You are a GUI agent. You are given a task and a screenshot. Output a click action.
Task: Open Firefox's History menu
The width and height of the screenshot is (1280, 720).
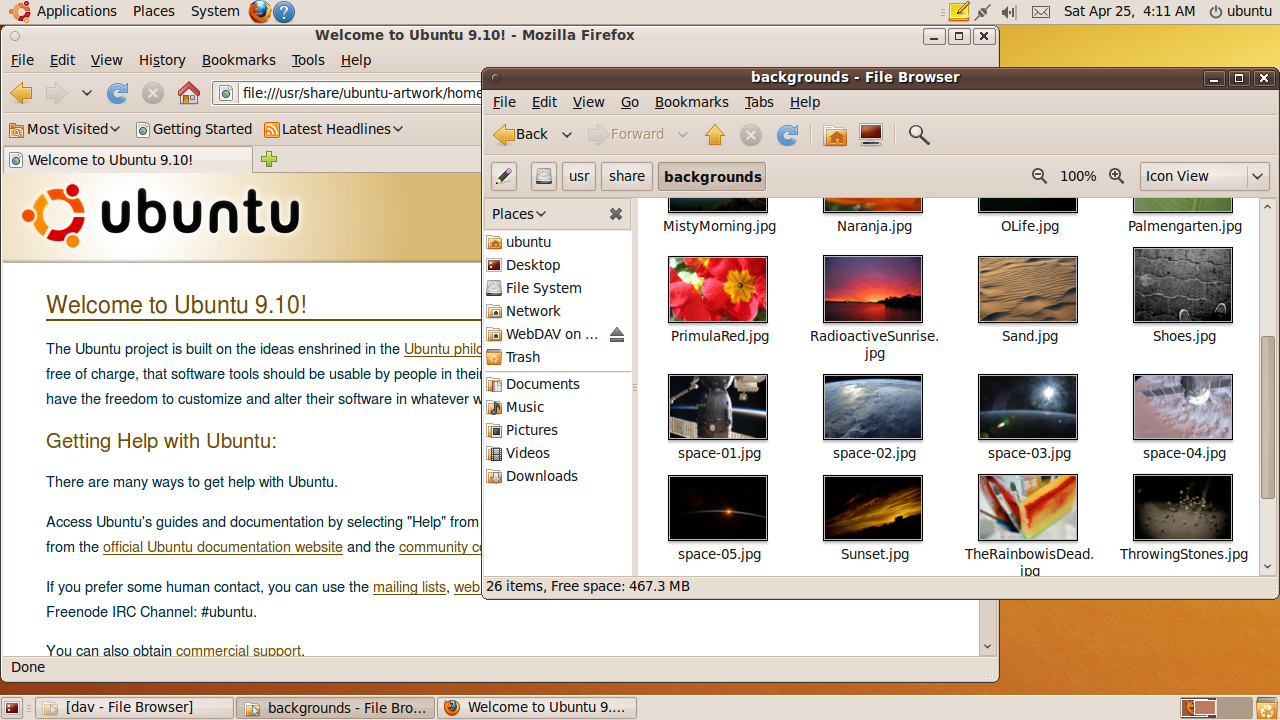162,60
